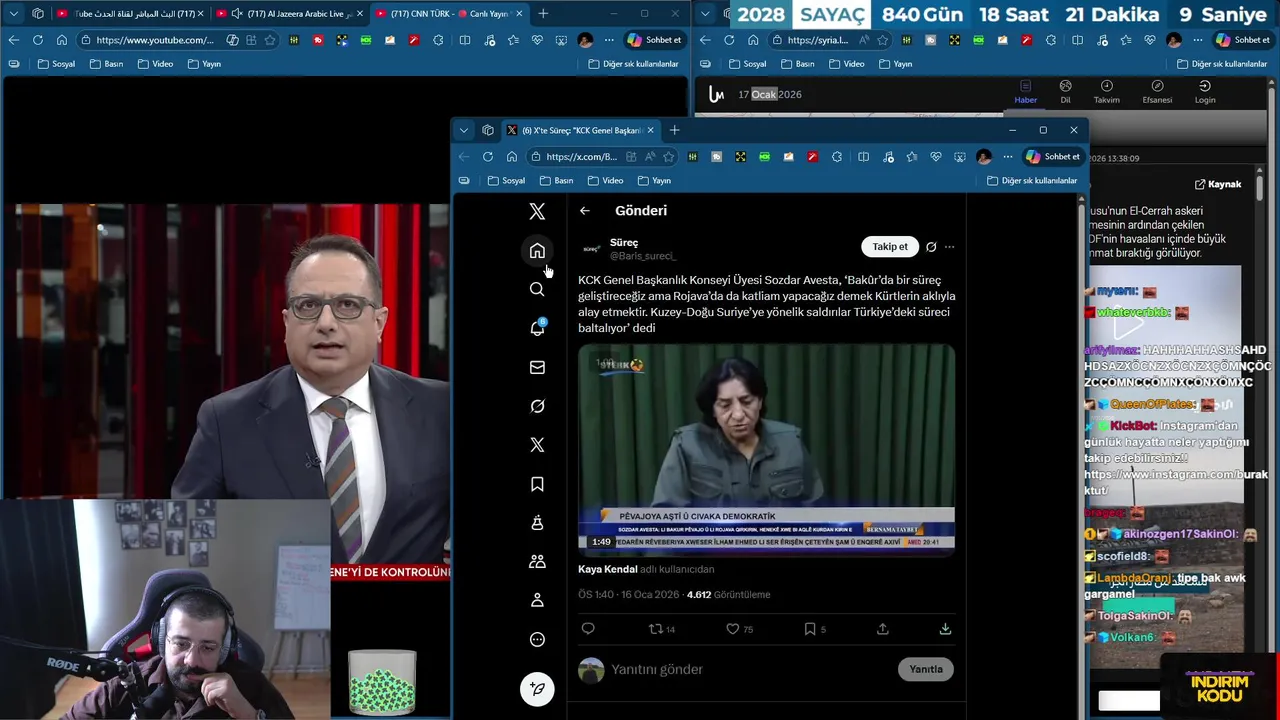The image size is (1280, 720).
Task: Open Grok explain icon beside Takip et
Action: pyautogui.click(x=931, y=247)
